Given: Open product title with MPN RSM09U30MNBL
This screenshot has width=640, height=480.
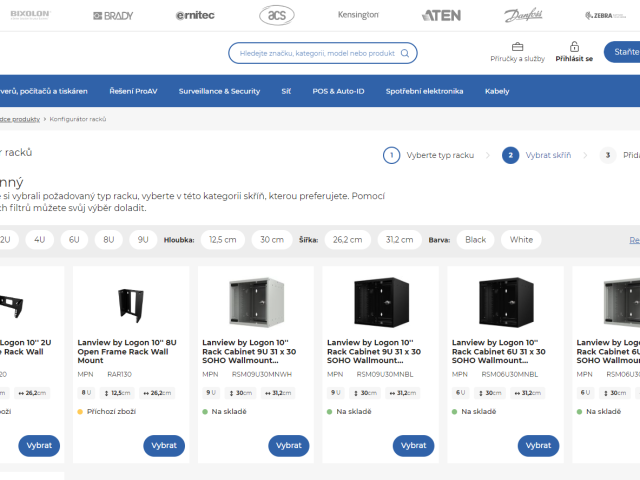Looking at the screenshot, I should [374, 351].
